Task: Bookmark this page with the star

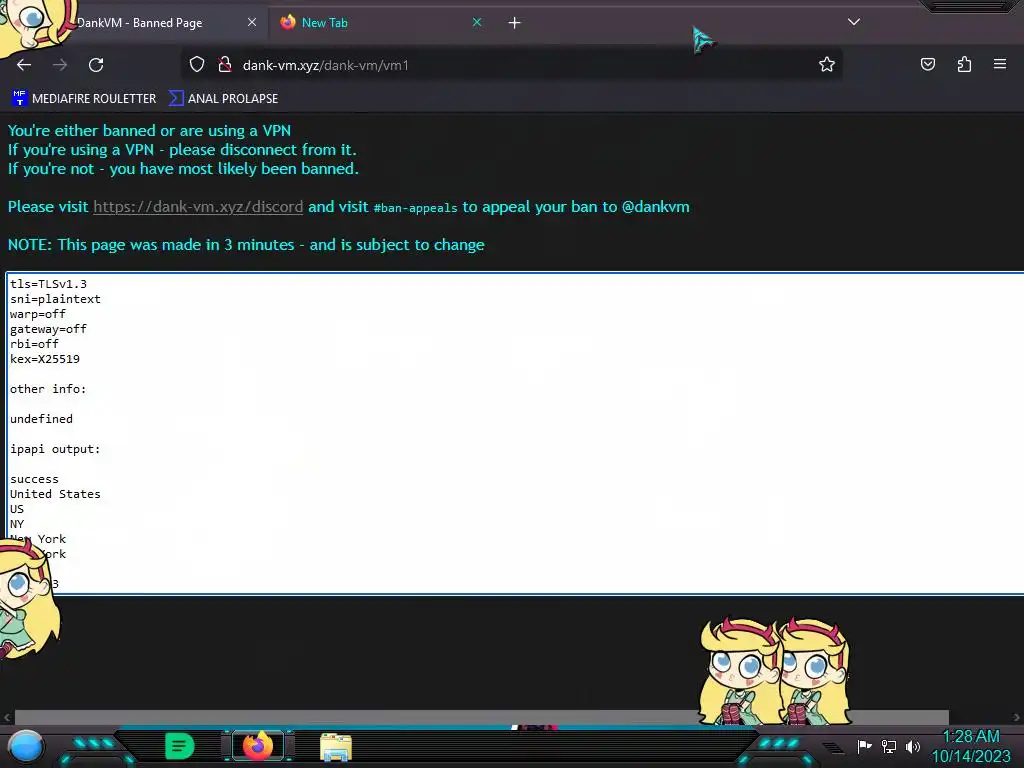Action: (827, 64)
